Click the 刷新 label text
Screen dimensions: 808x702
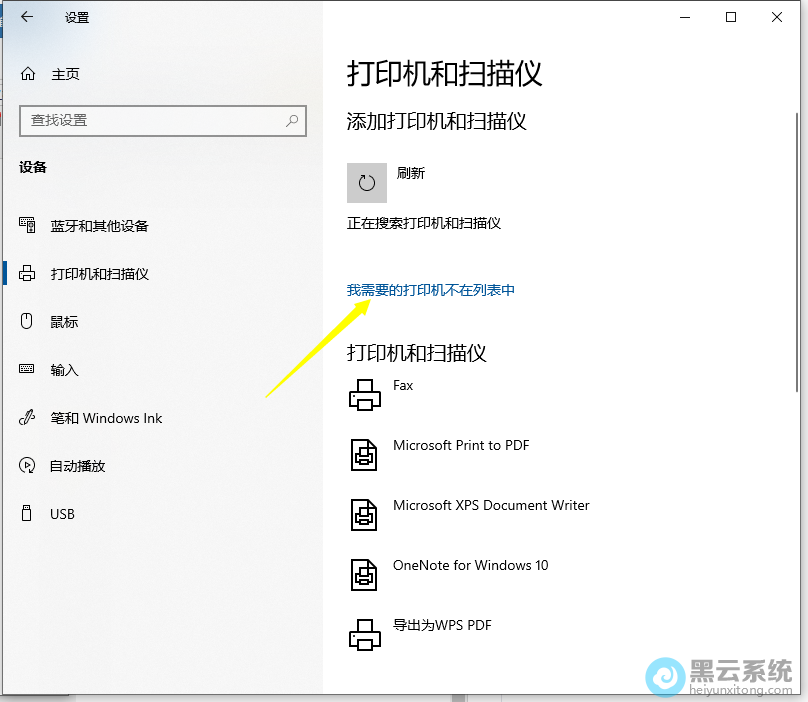411,173
